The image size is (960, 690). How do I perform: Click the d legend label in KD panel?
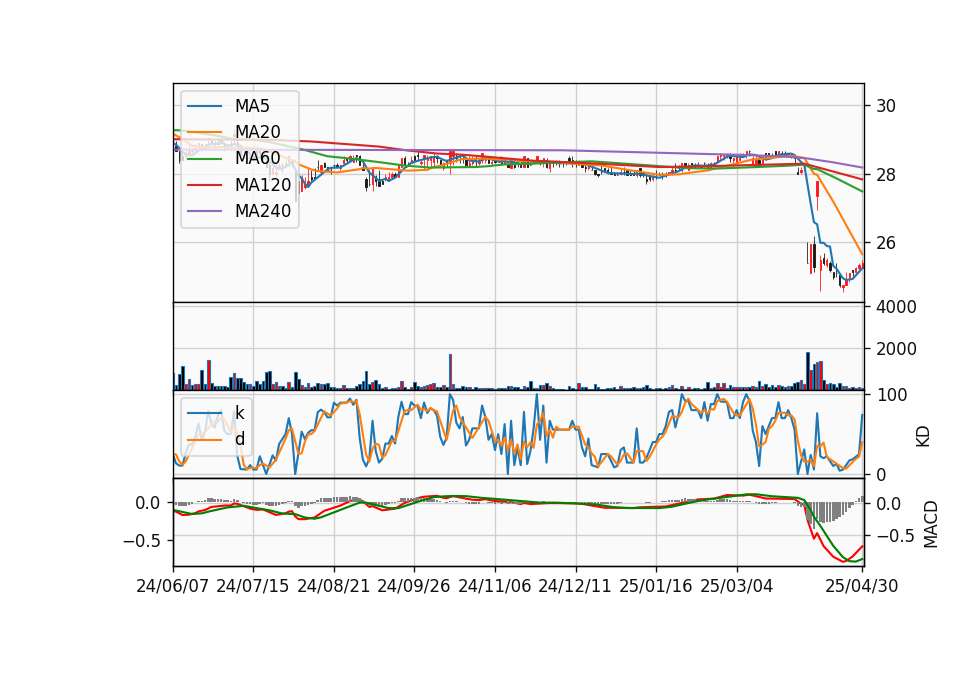[240, 439]
